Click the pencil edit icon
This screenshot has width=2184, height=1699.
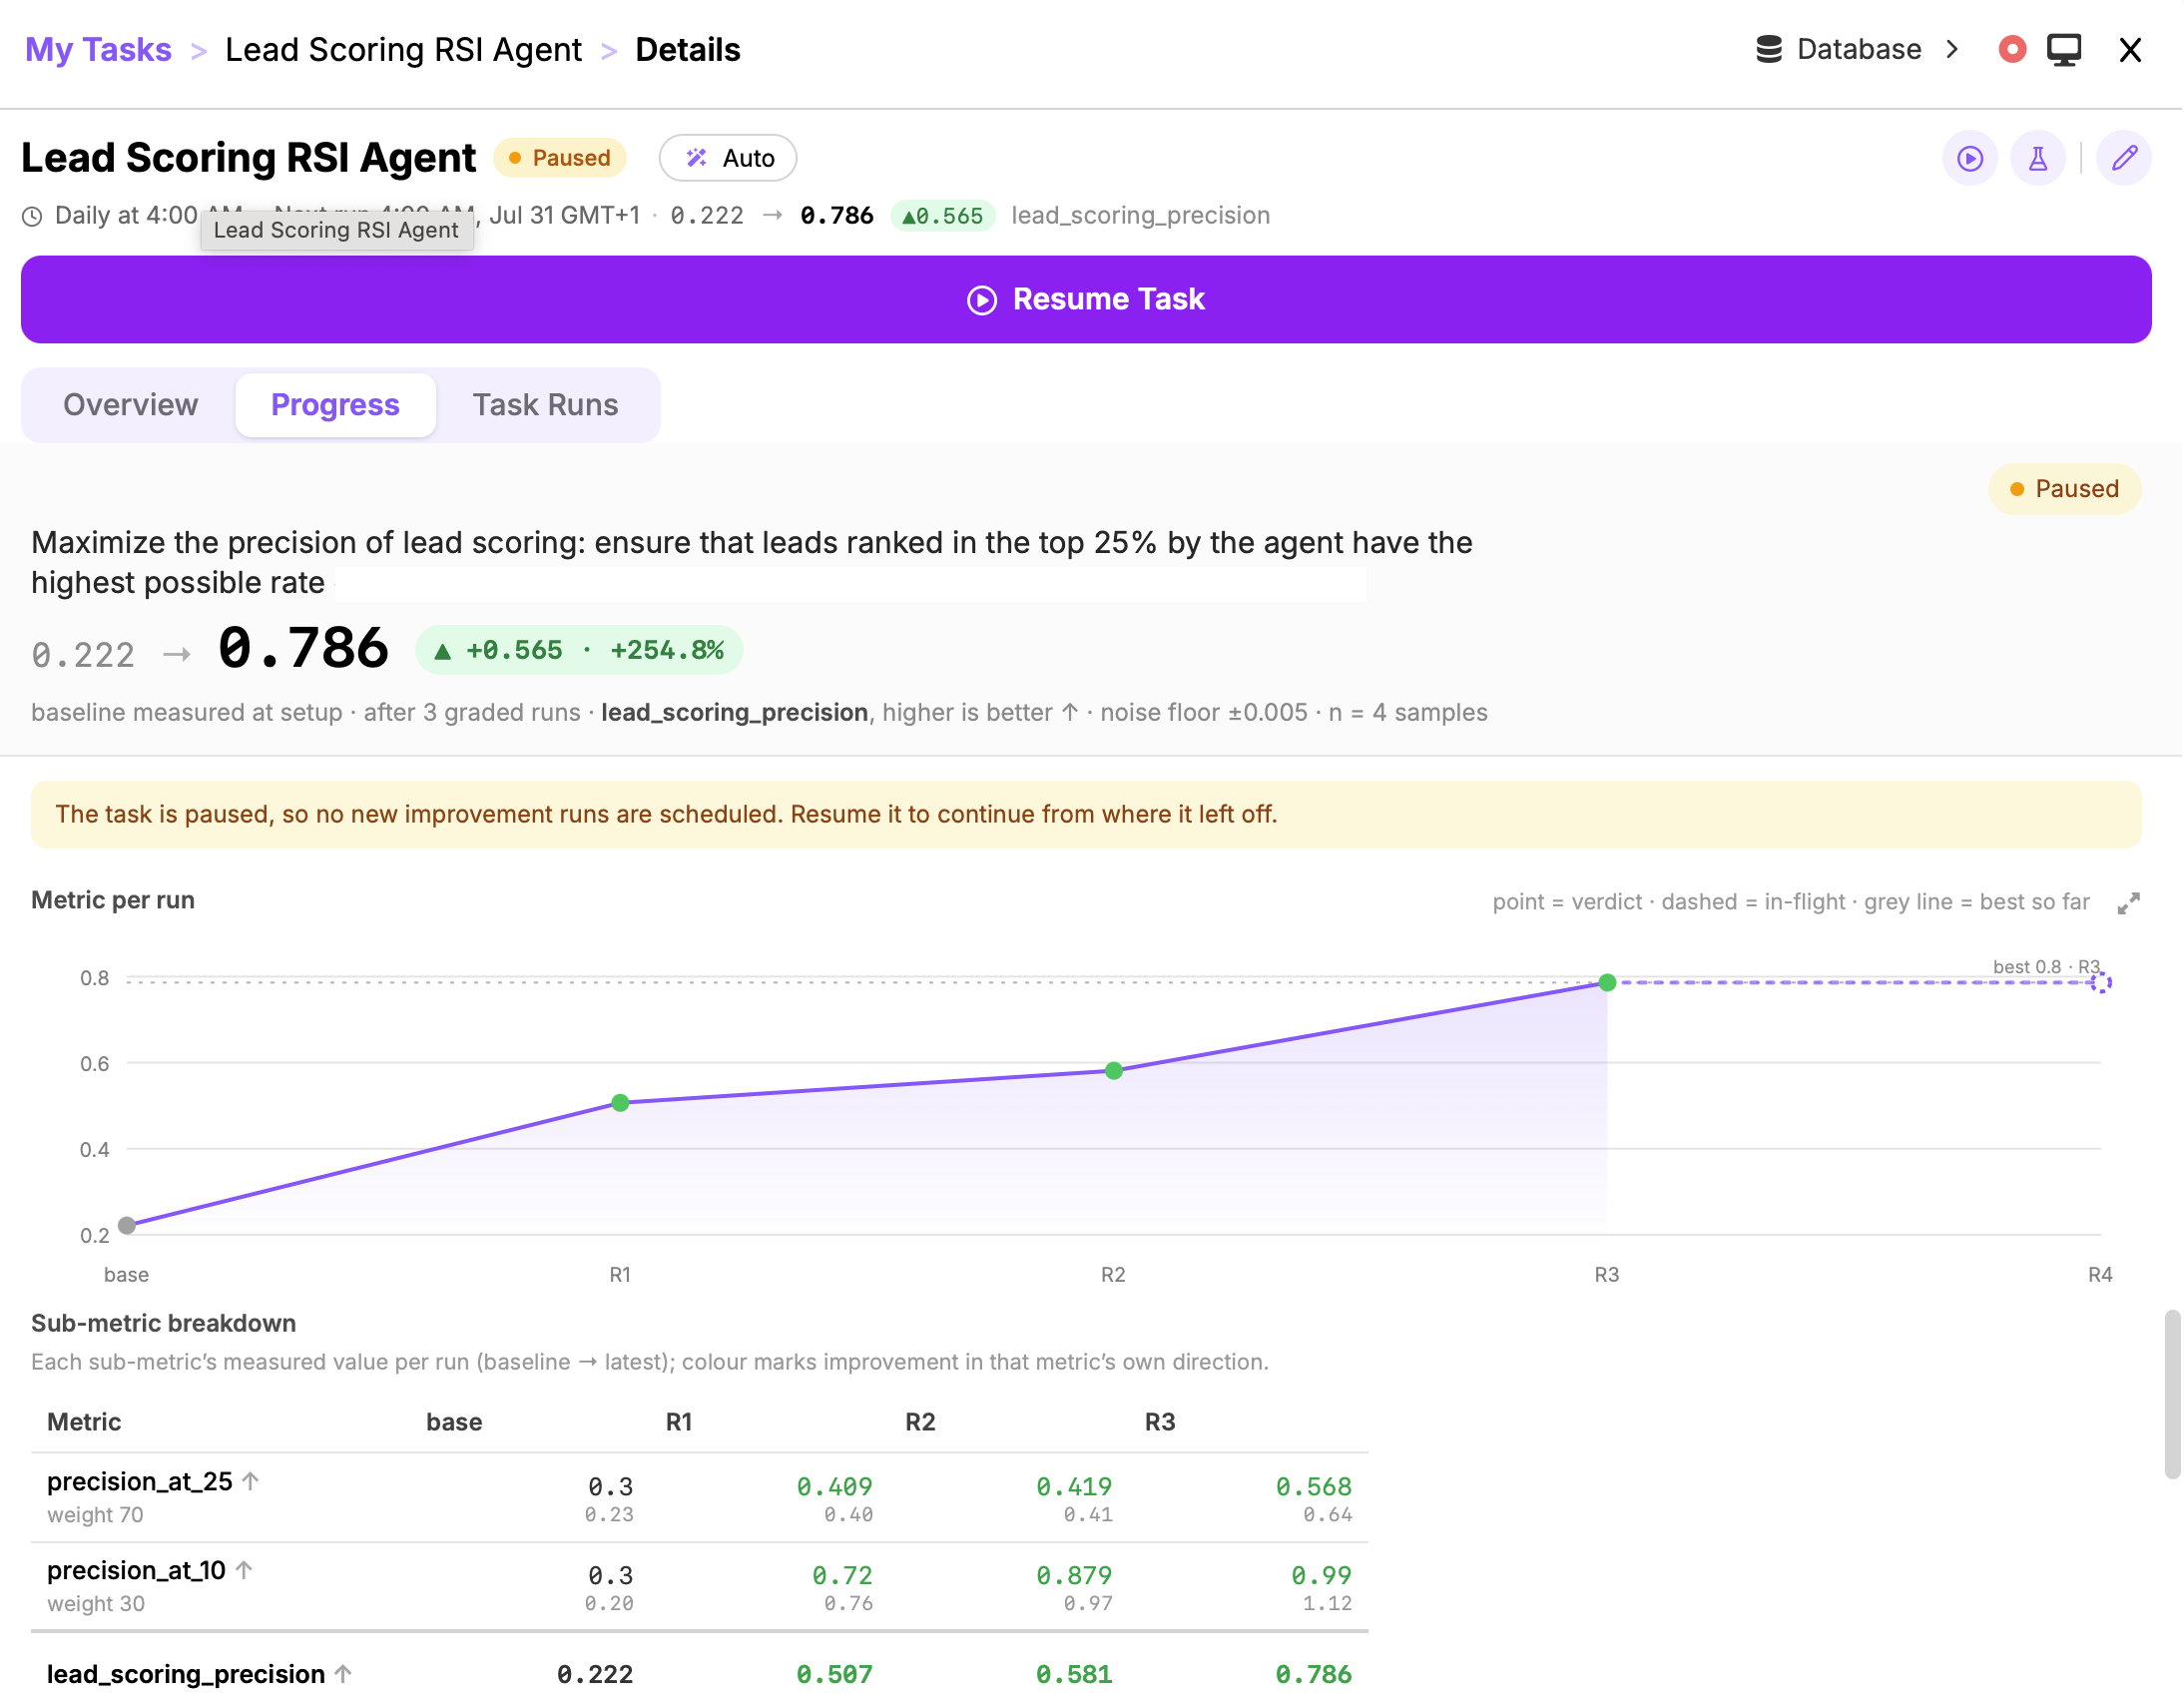(x=2126, y=158)
